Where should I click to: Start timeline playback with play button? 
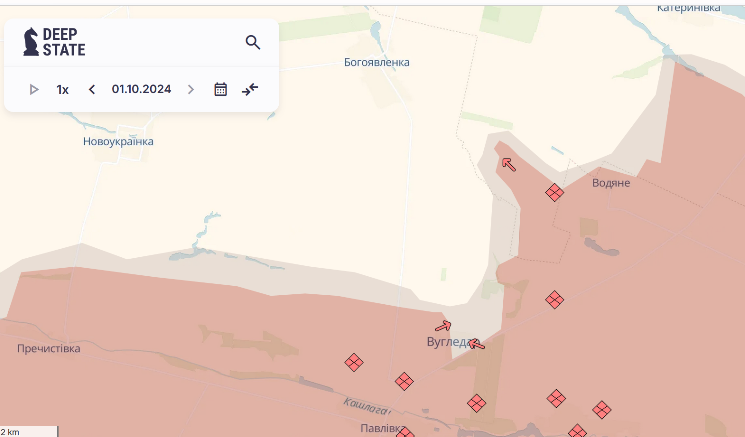point(34,89)
